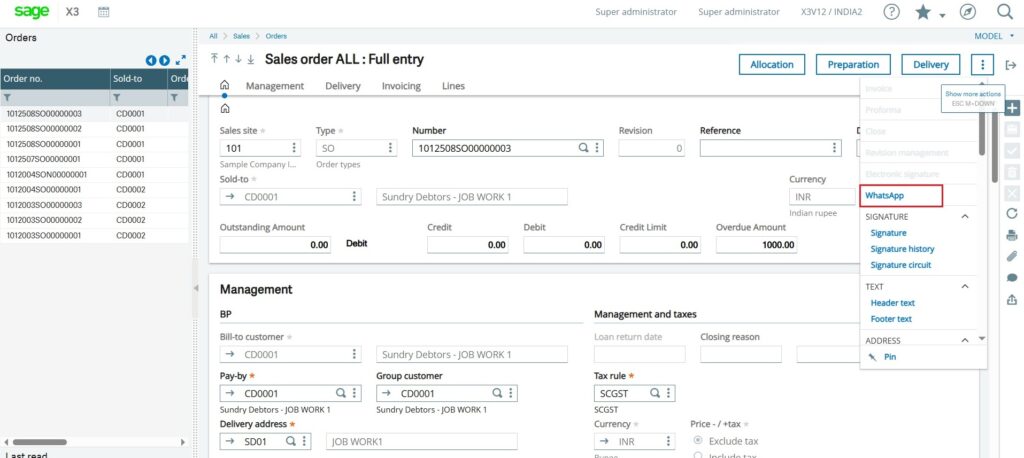Click the green plus New icon in right sidebar
This screenshot has width=1024, height=458.
click(x=1012, y=108)
